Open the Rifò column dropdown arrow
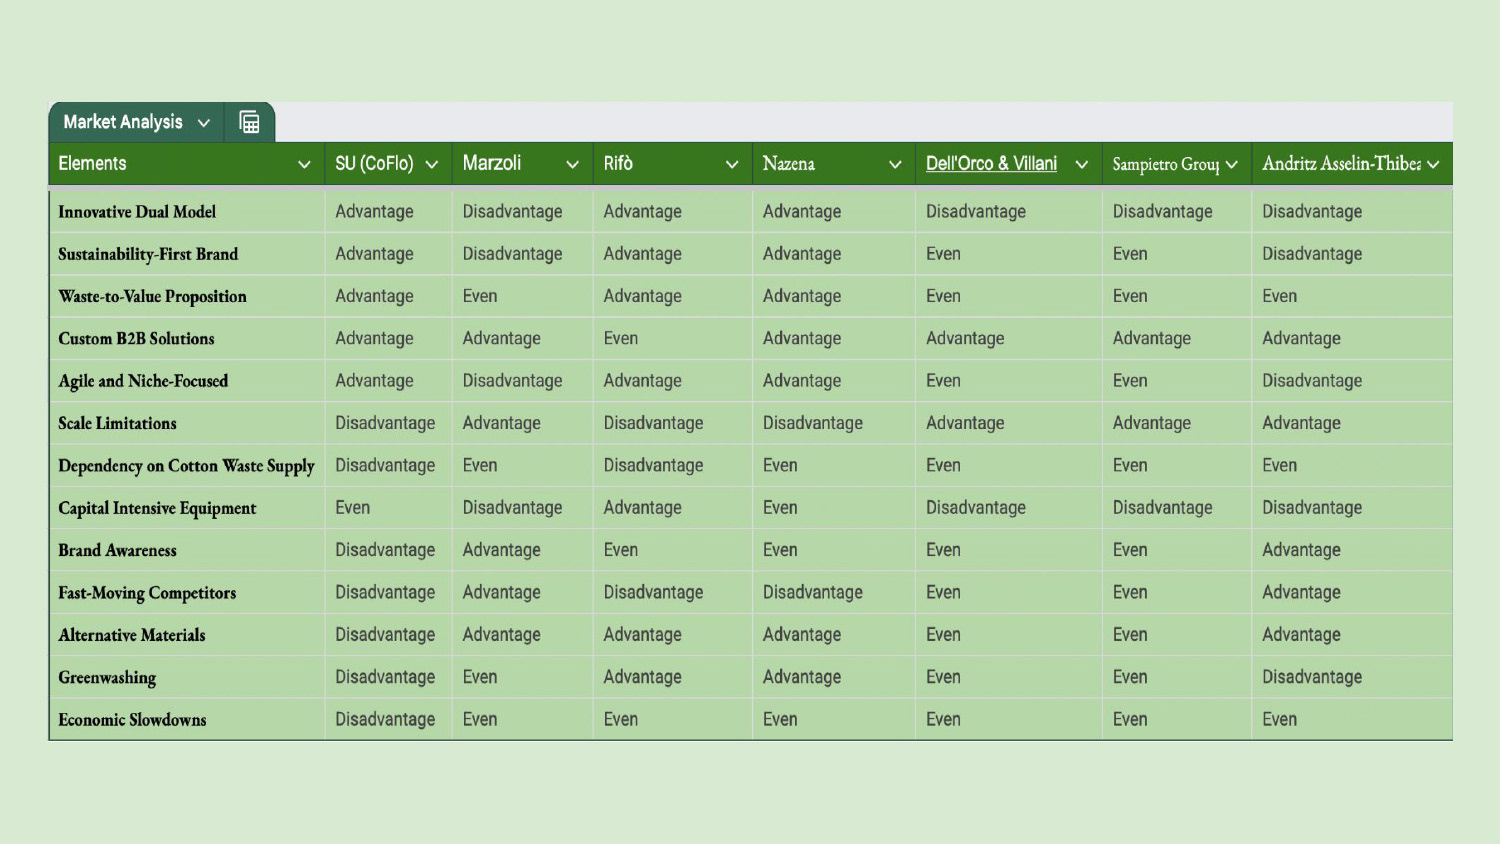This screenshot has height=844, width=1500. tap(732, 164)
